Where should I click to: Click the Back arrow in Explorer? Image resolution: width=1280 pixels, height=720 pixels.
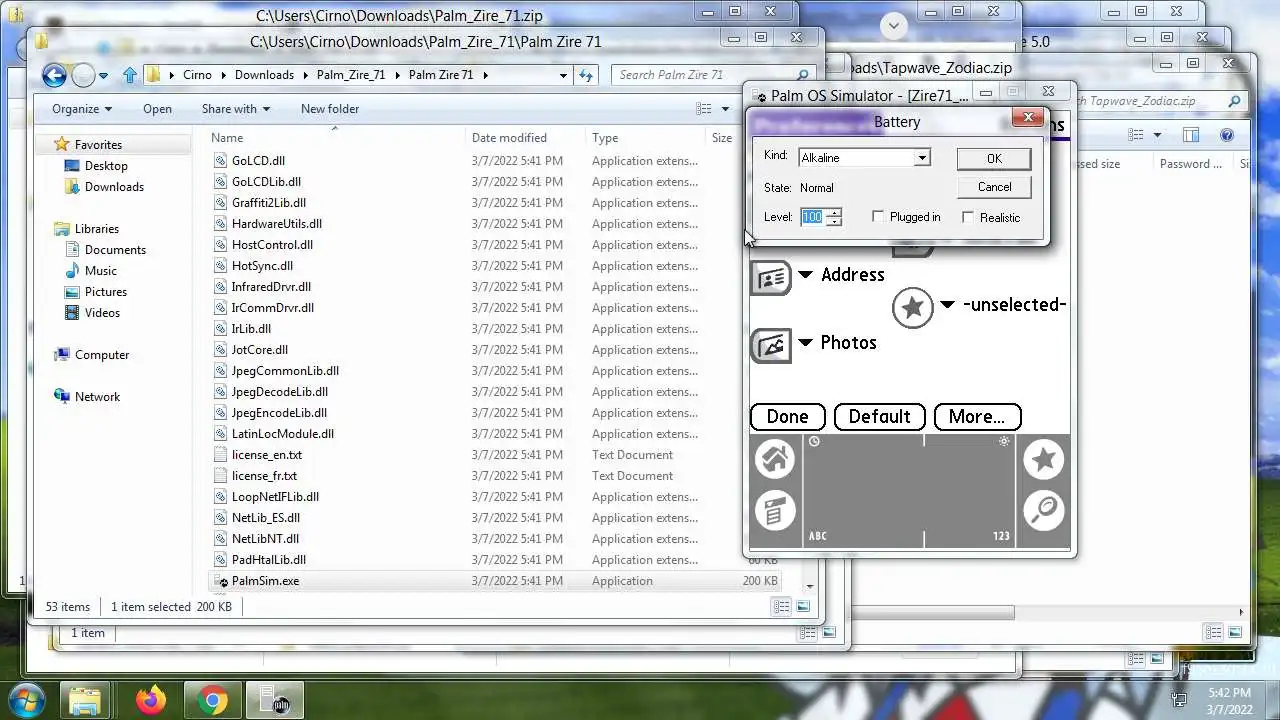[55, 75]
